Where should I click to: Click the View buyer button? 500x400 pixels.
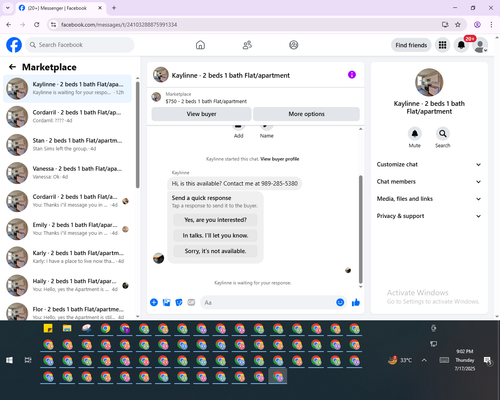pyautogui.click(x=201, y=114)
